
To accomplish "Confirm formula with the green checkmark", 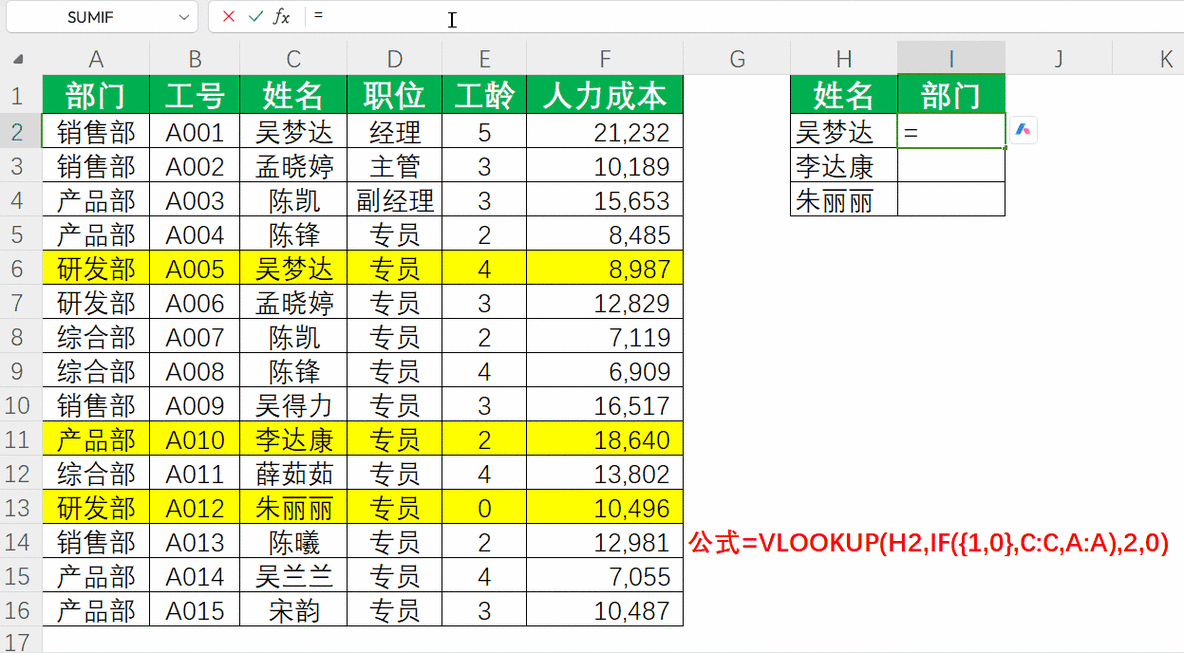I will [x=255, y=16].
